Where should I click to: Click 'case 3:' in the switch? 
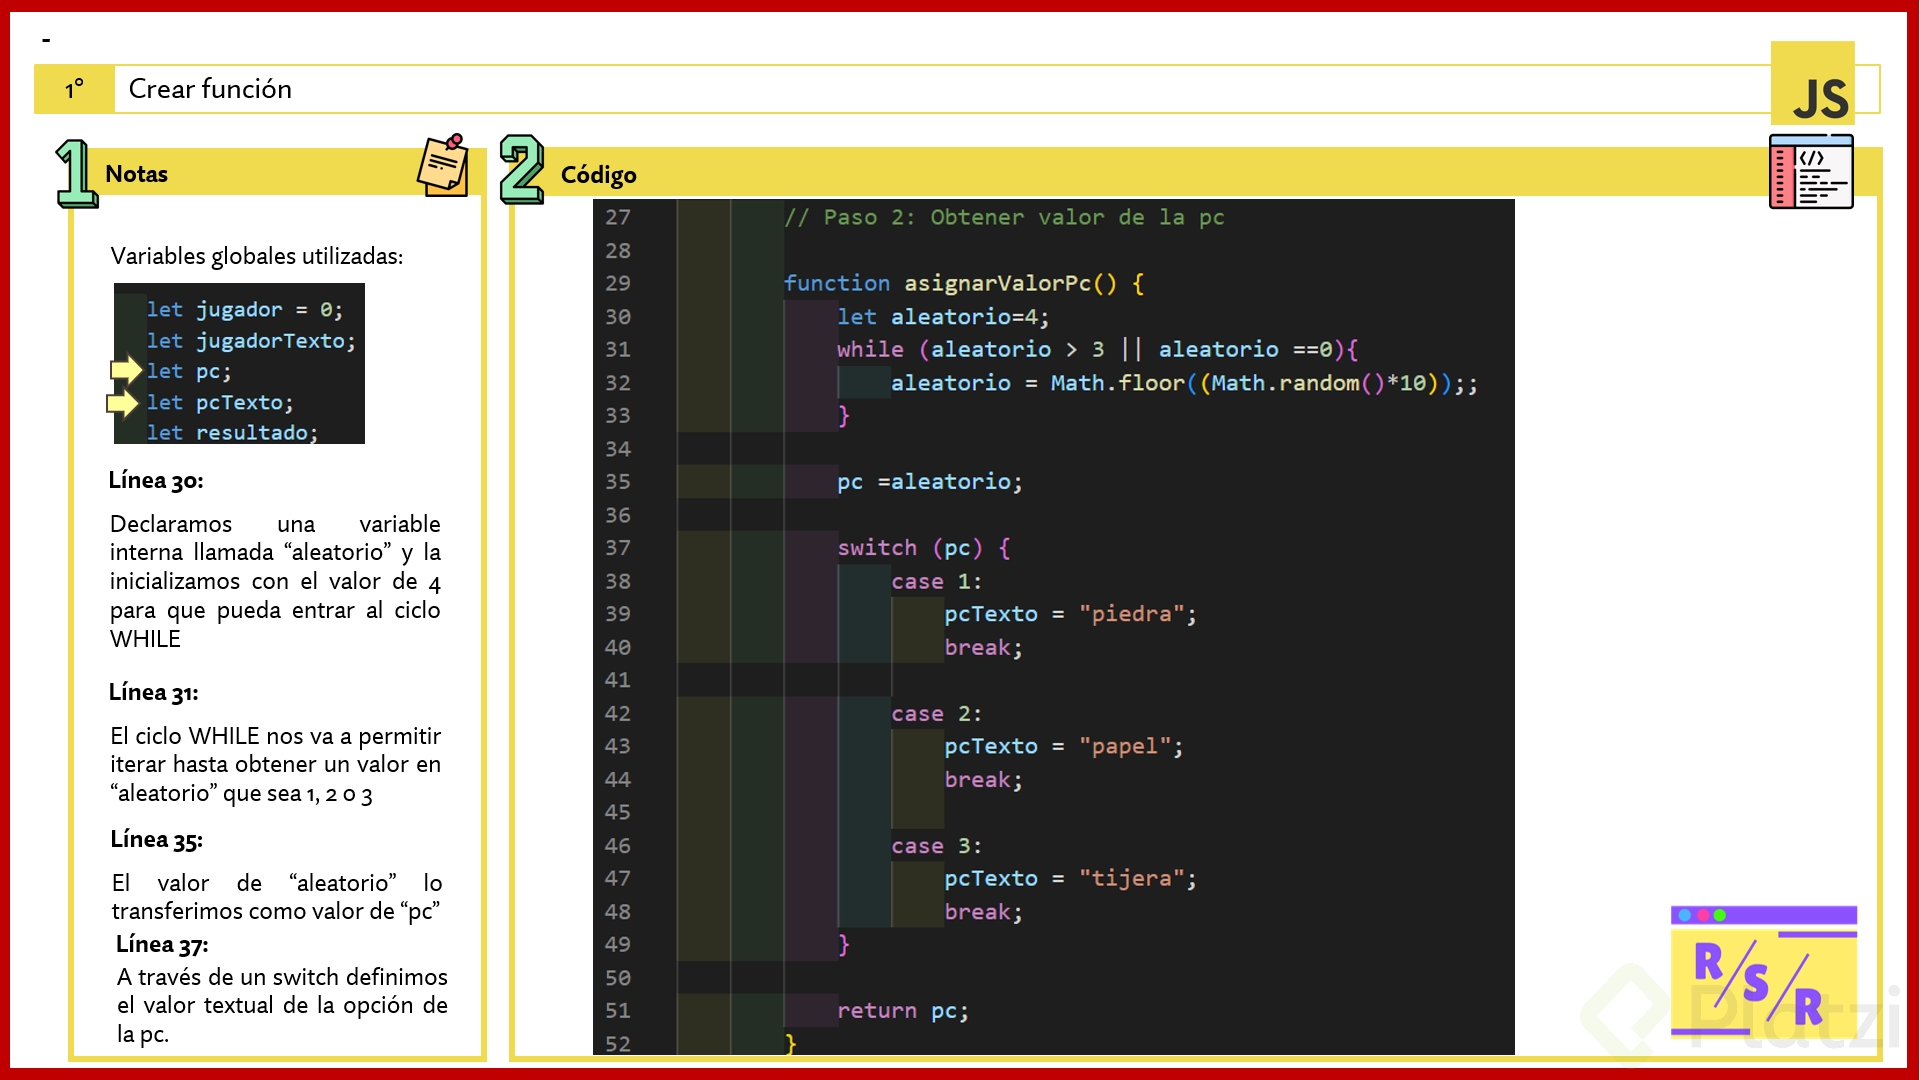[x=937, y=846]
